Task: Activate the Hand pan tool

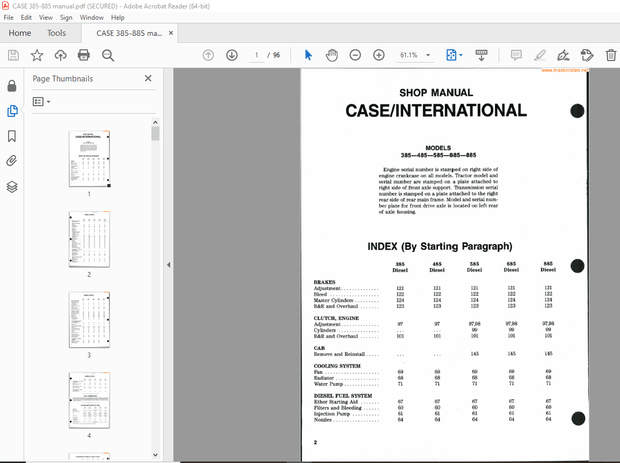Action: [x=332, y=55]
